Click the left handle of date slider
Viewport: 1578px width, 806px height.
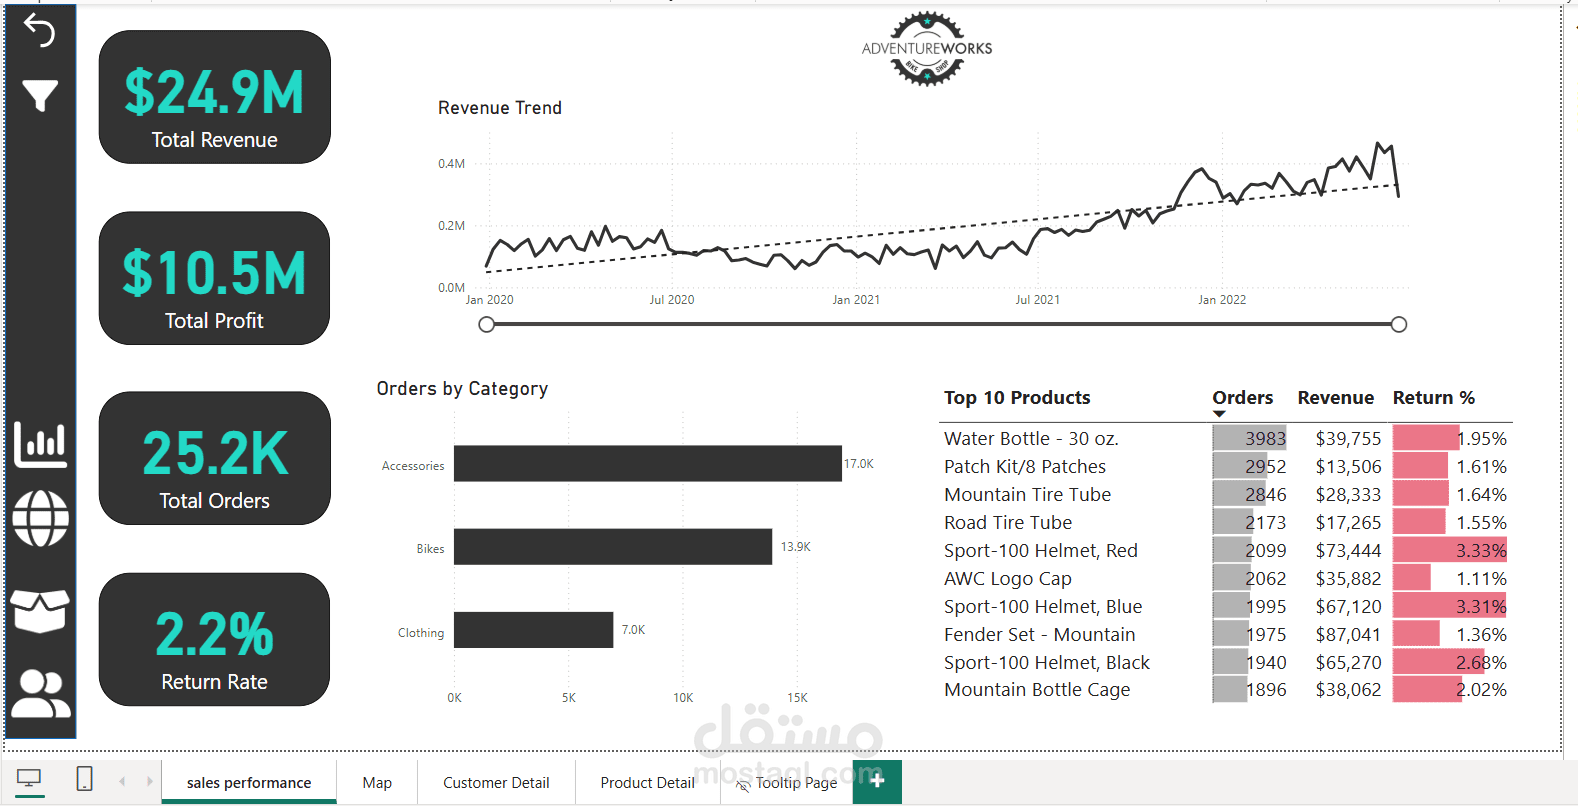[x=487, y=324]
